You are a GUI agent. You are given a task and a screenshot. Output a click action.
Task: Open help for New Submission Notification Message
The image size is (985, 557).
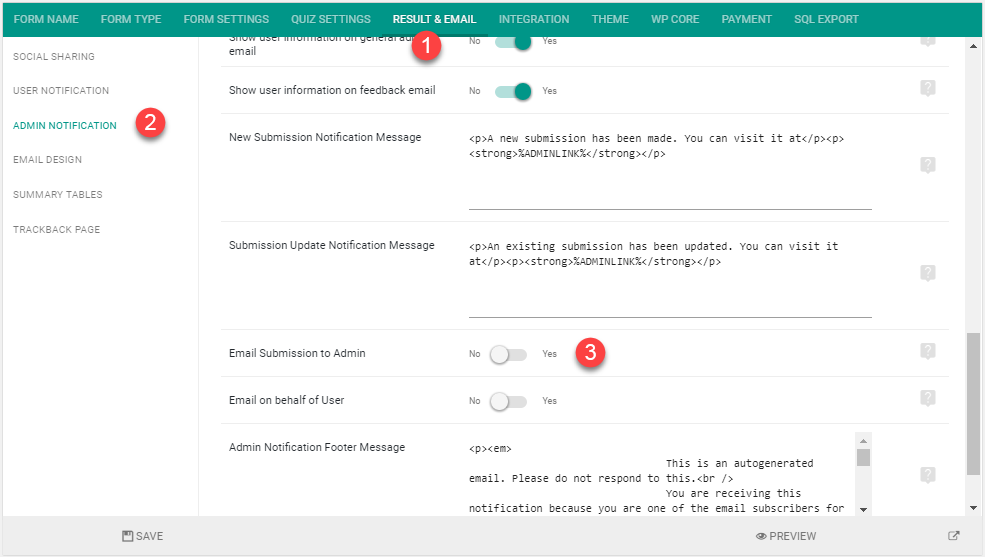(x=928, y=165)
